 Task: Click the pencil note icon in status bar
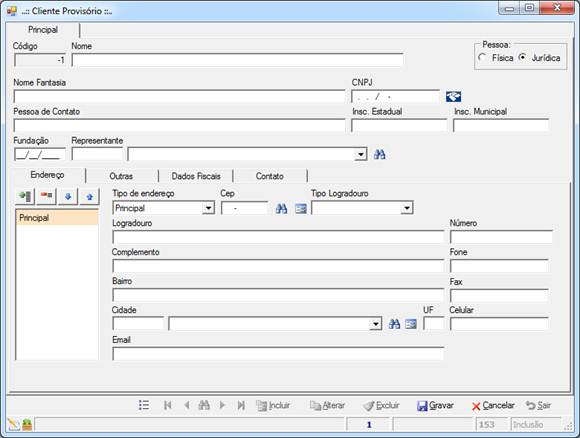(13, 424)
